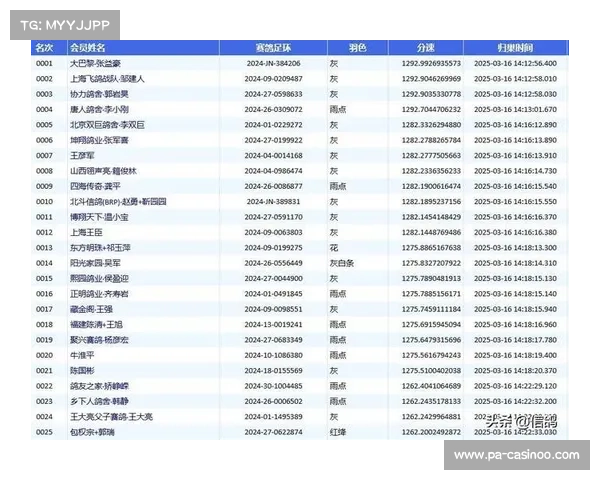Image resolution: width=600 pixels, height=480 pixels.
Task: Click homing time 2025-03-16 14:12:56.400
Action: tap(515, 64)
